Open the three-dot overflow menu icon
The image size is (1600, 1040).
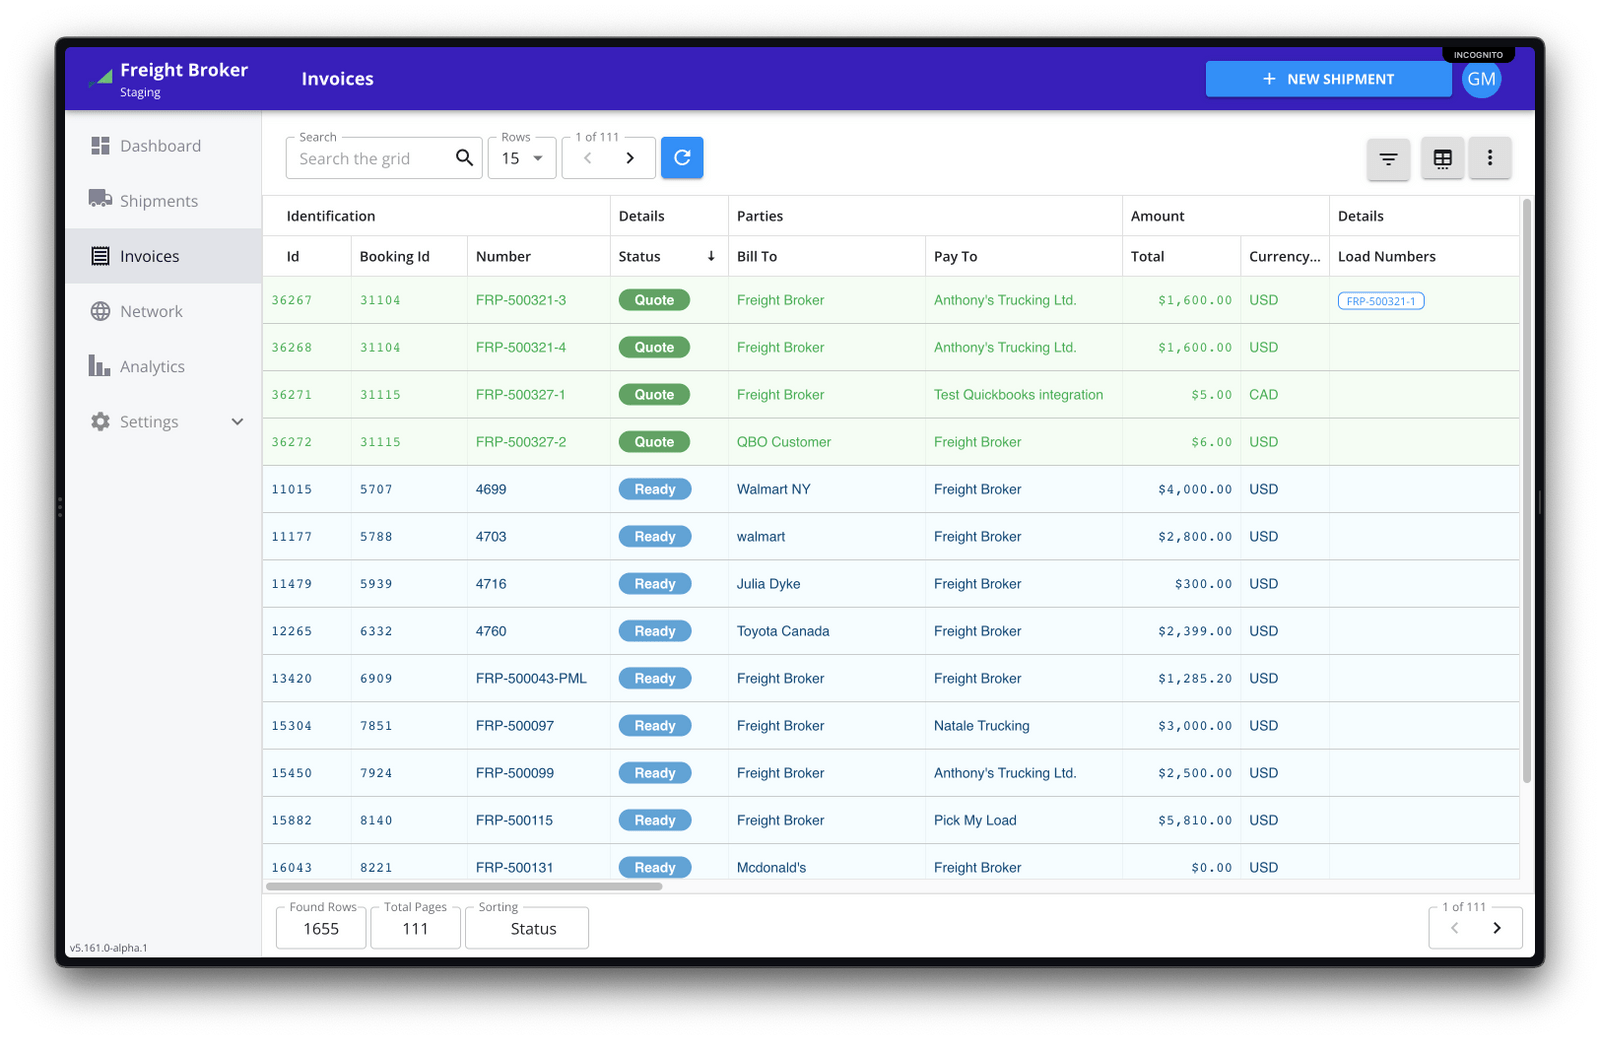click(x=1490, y=157)
